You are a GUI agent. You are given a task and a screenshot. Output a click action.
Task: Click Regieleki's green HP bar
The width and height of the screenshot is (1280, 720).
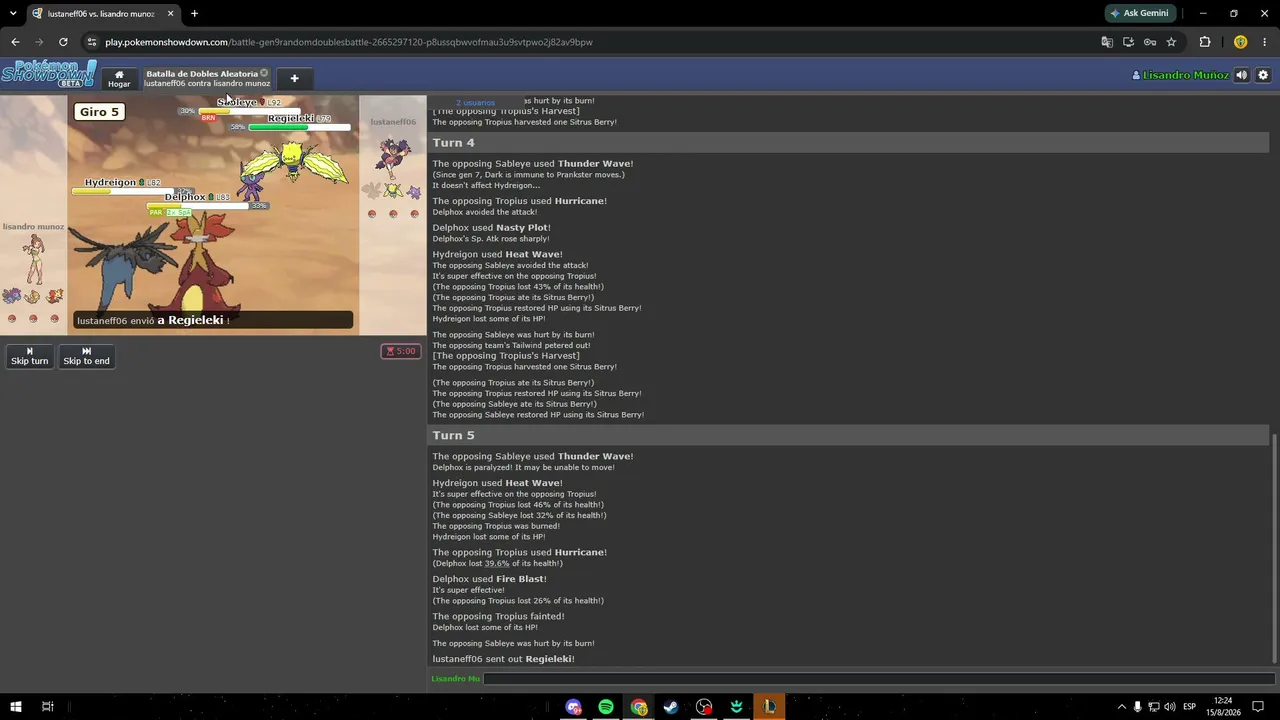(299, 127)
